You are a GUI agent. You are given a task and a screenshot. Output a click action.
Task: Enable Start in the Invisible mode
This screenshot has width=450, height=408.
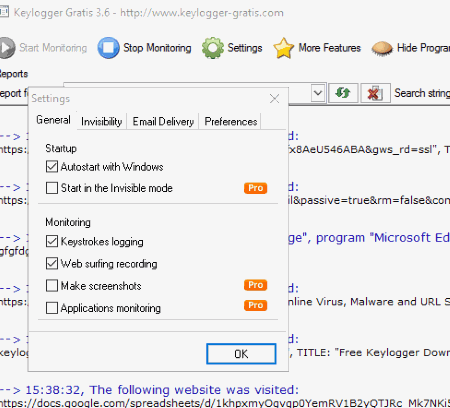point(52,188)
